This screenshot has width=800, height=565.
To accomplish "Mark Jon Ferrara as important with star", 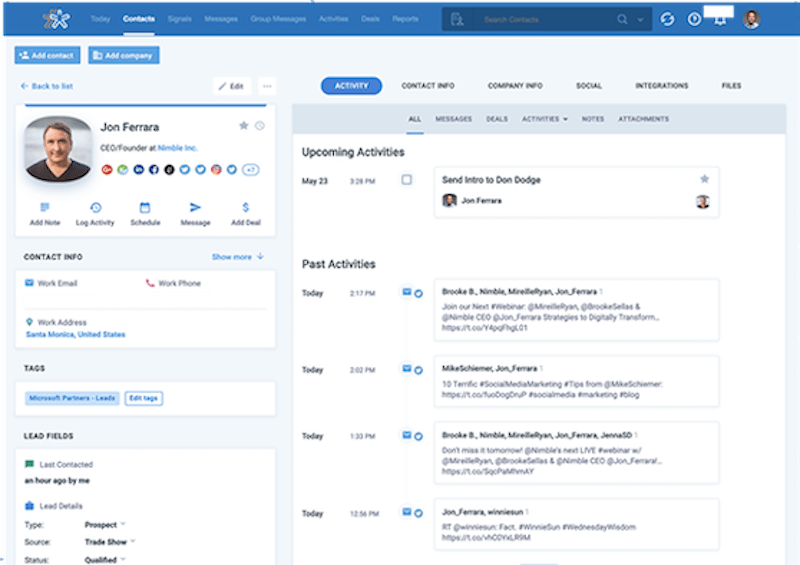I will [243, 126].
